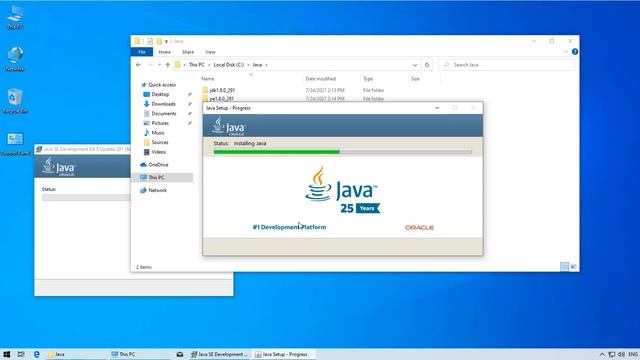This screenshot has height=360, width=640.
Task: Switch to details view layout icon
Action: (564, 267)
